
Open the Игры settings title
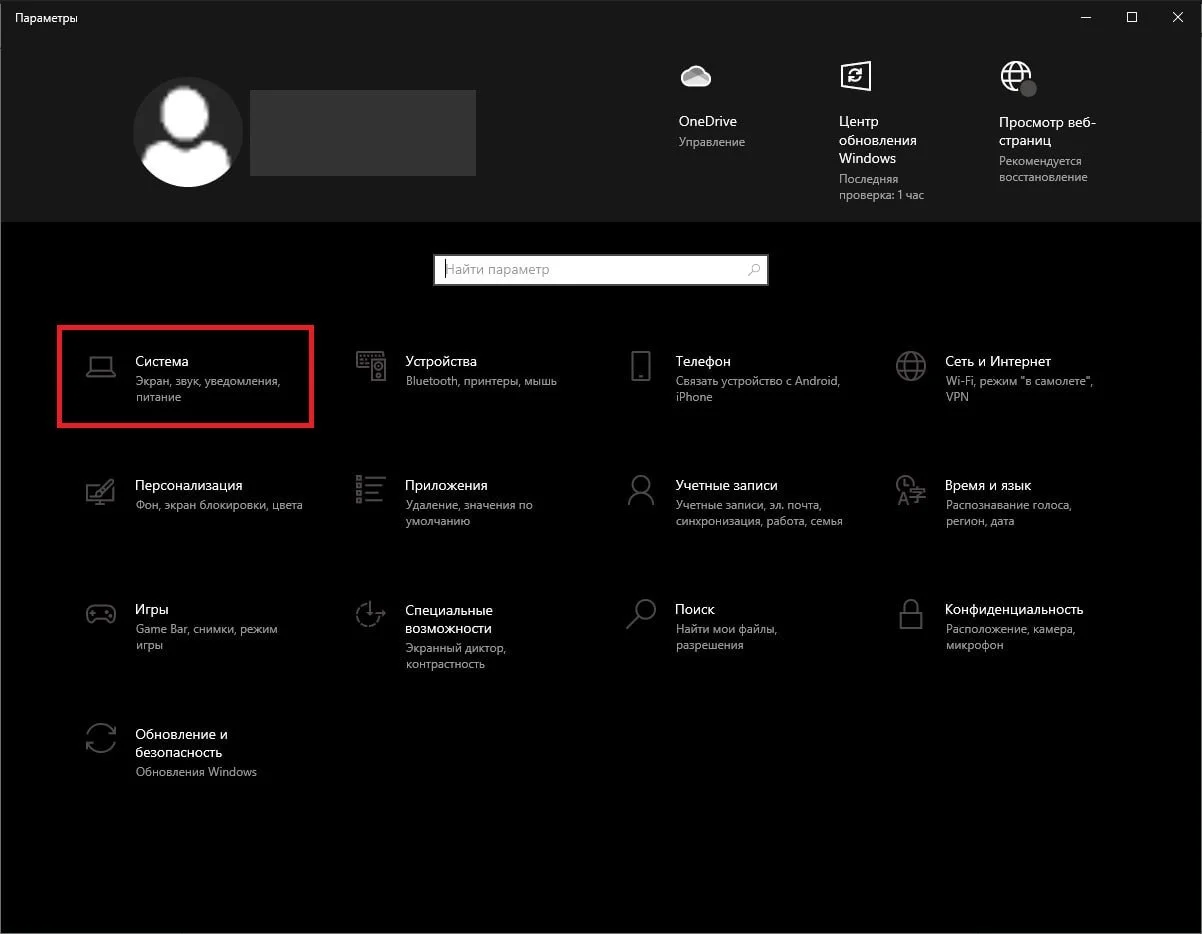152,609
